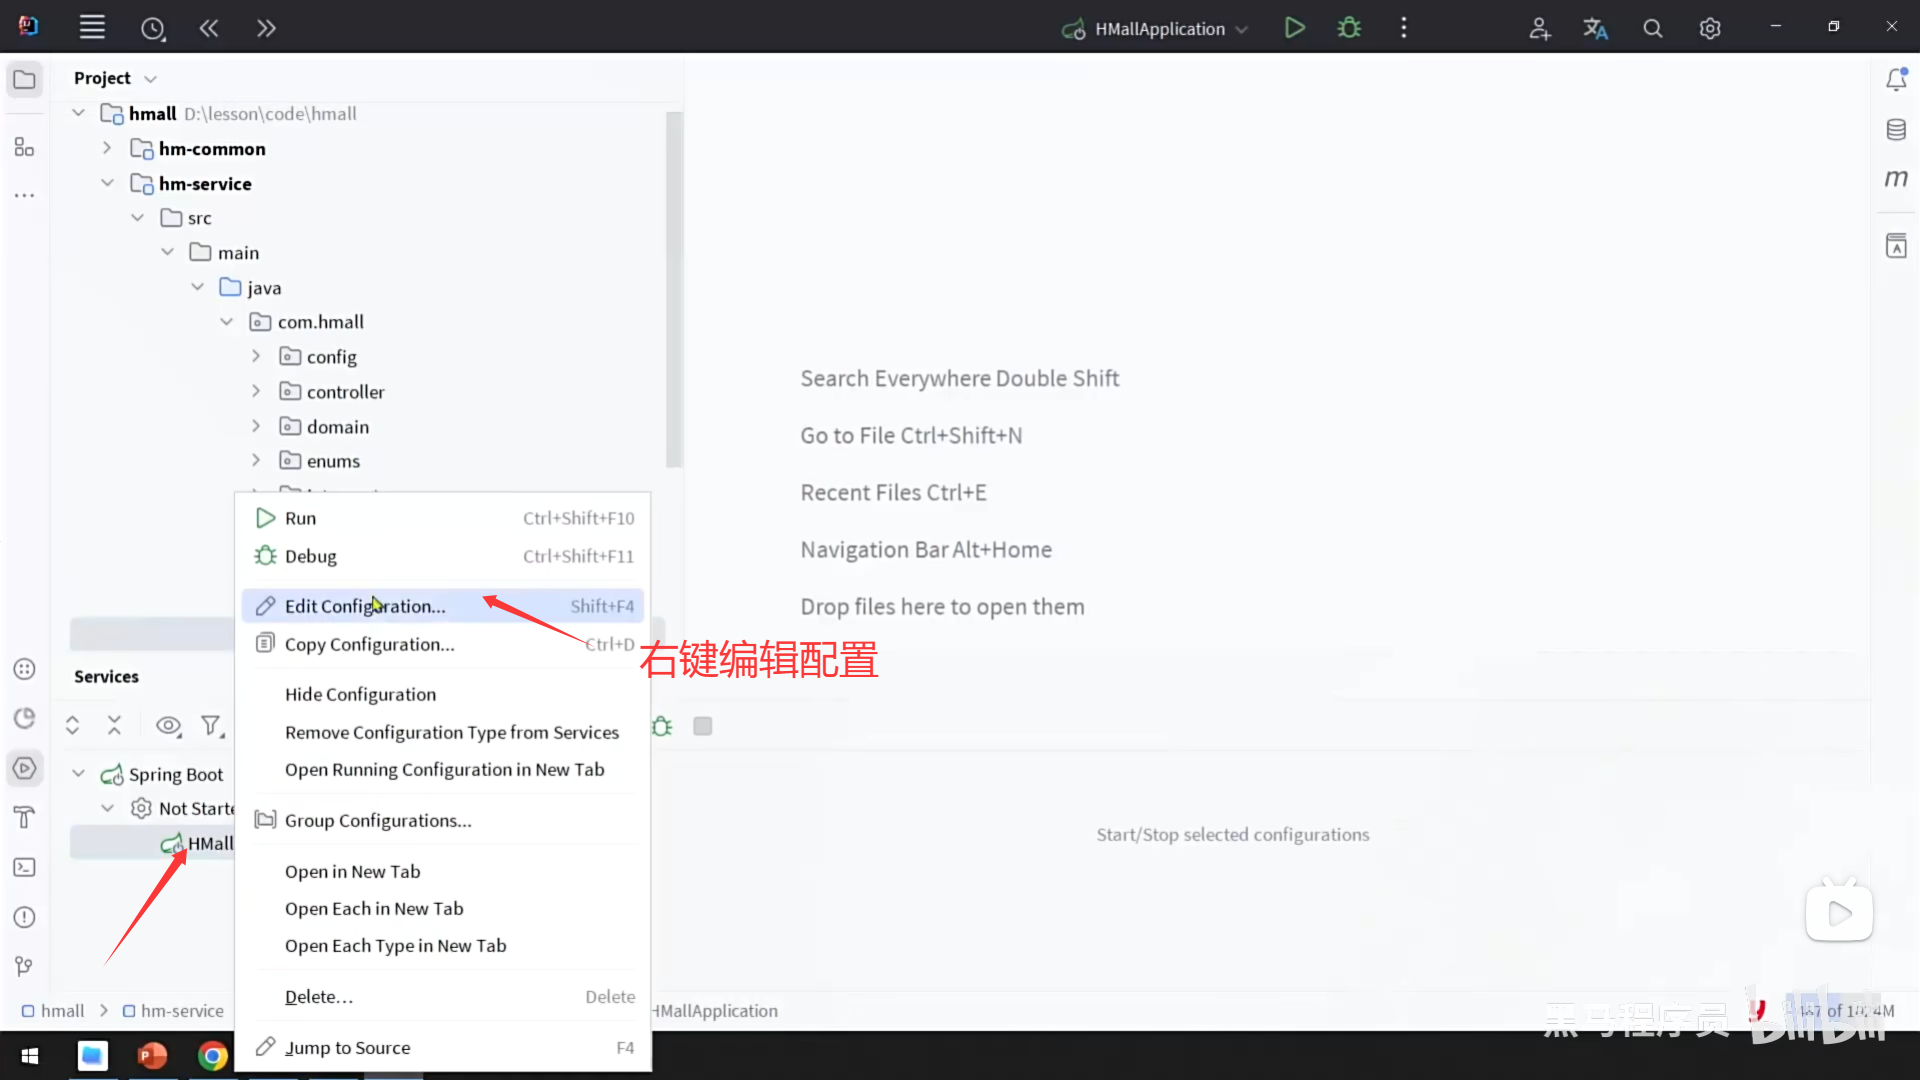The width and height of the screenshot is (1920, 1080).
Task: Open the Database panel on right sidebar
Action: coord(1896,129)
